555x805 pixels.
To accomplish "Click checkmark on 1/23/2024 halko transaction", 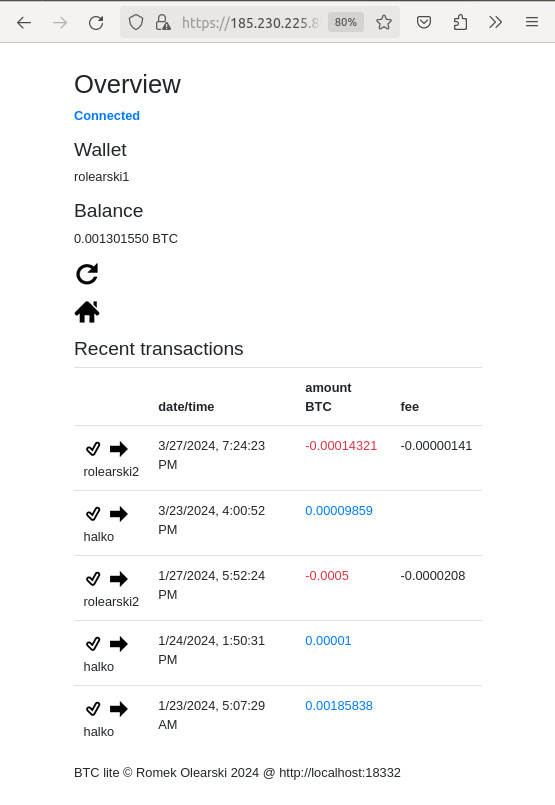I will tap(93, 709).
